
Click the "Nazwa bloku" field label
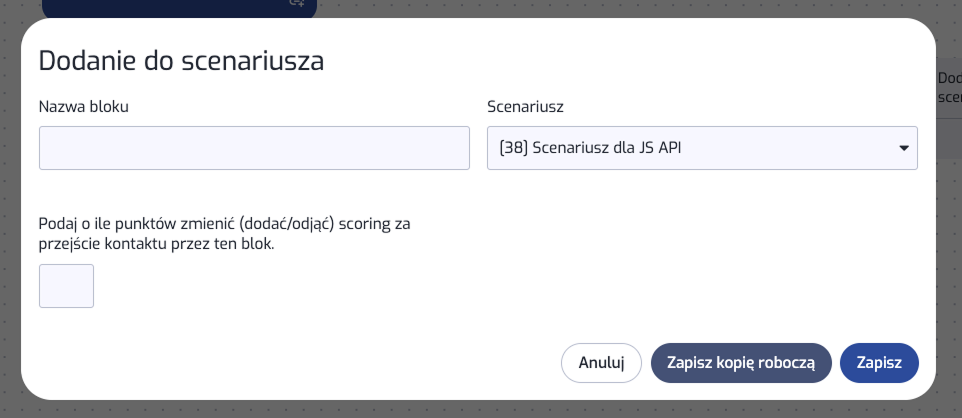click(83, 106)
